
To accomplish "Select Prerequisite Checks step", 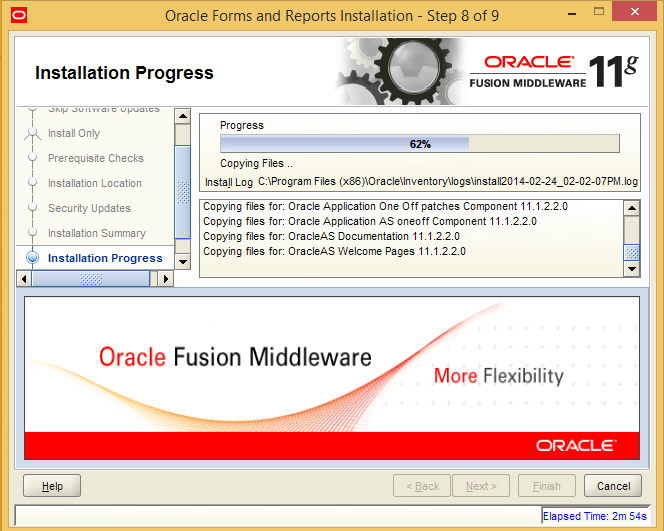I will click(x=96, y=158).
